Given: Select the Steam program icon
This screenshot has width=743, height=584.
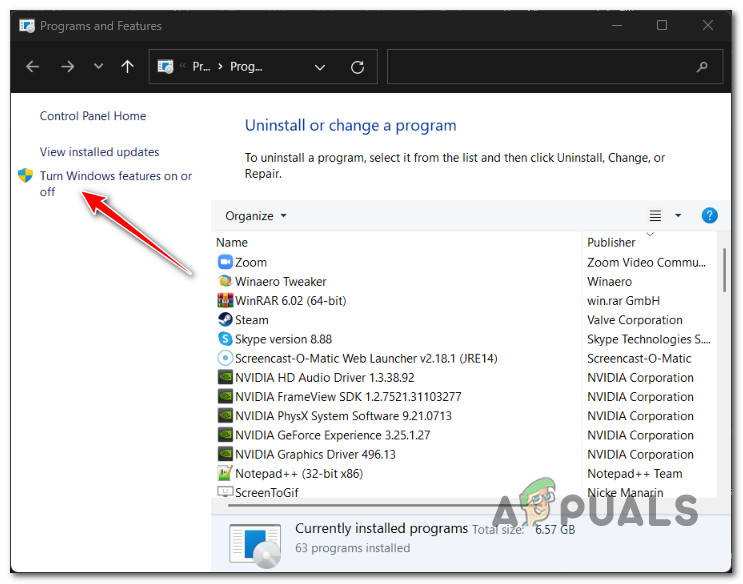Looking at the screenshot, I should [225, 319].
